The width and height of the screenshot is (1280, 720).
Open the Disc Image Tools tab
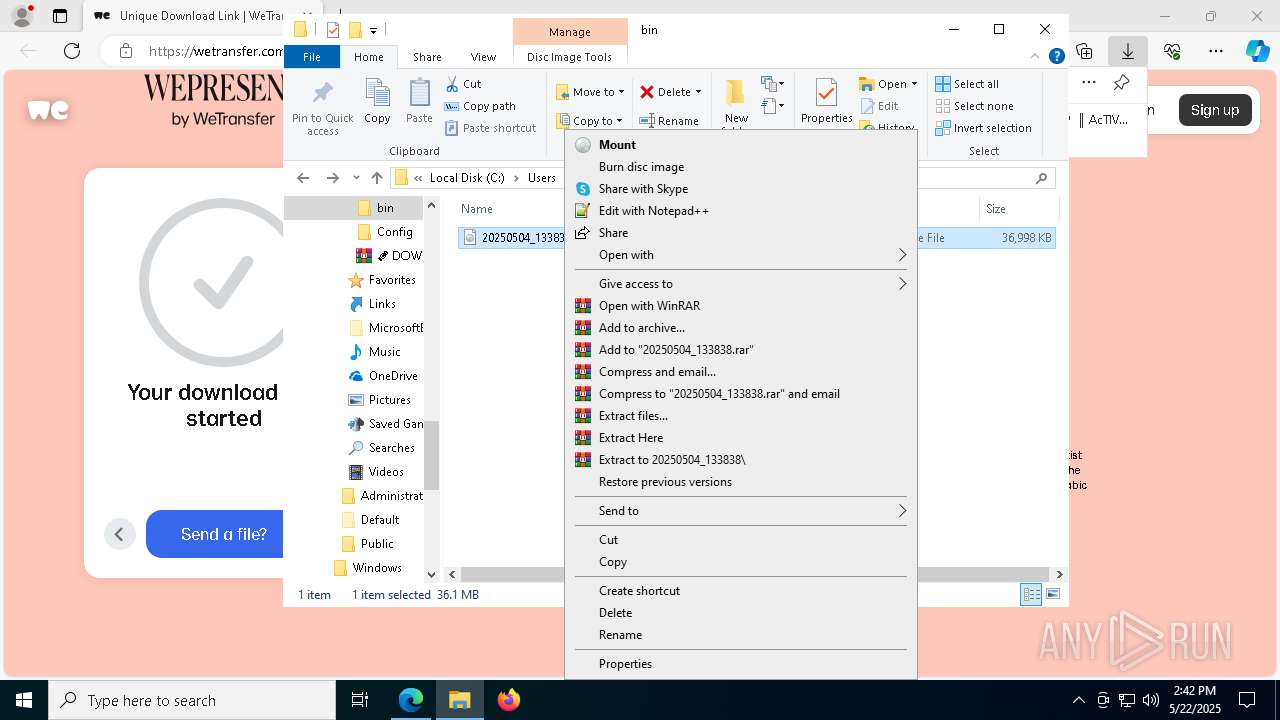pyautogui.click(x=569, y=57)
